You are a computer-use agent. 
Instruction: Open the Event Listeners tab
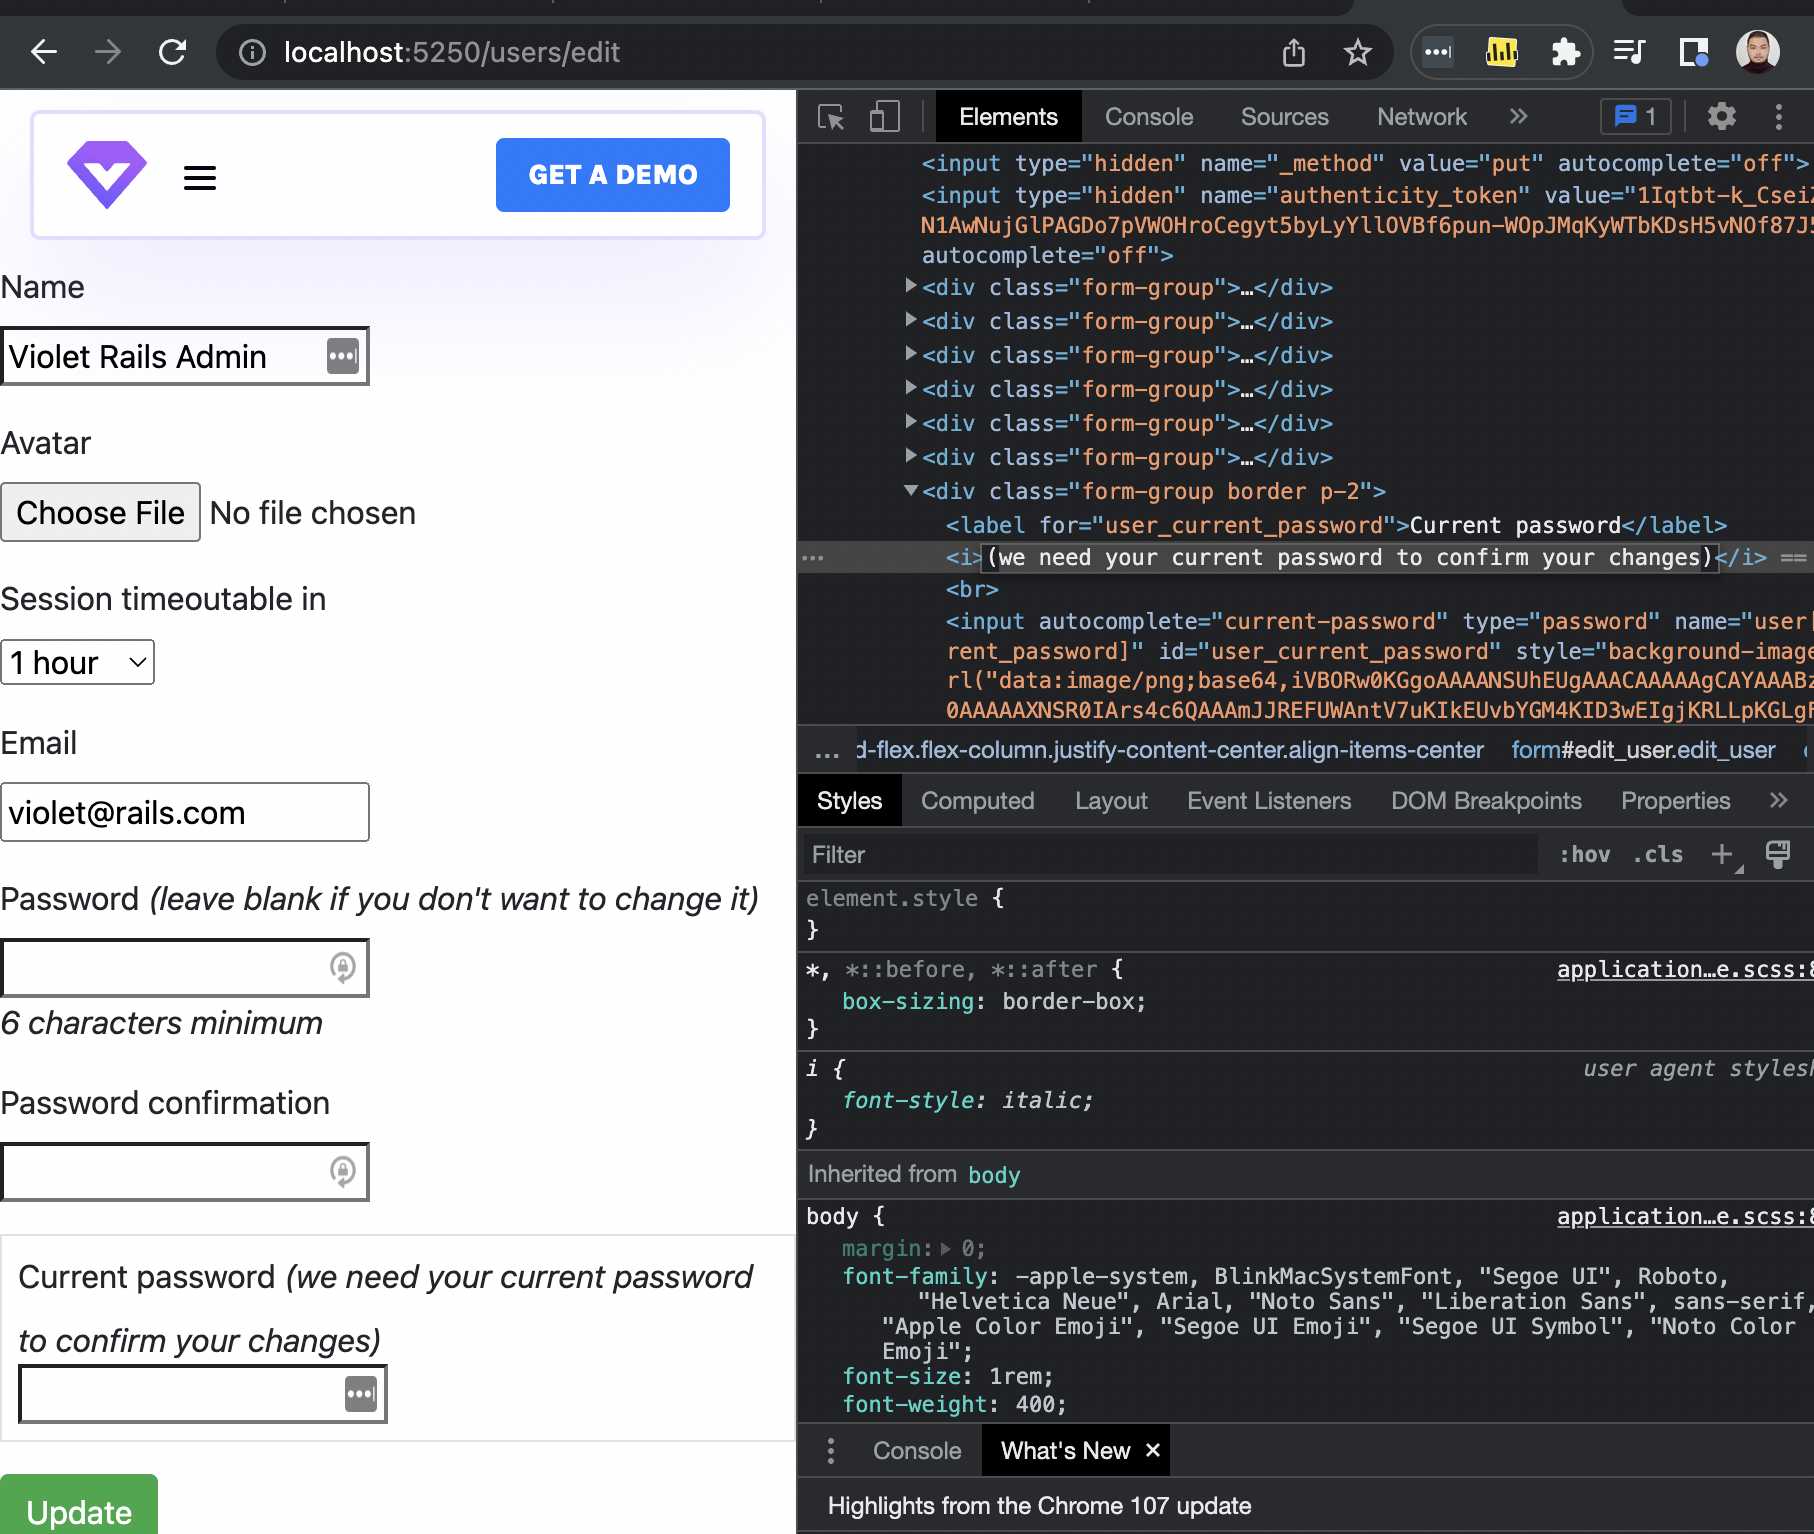(1269, 801)
